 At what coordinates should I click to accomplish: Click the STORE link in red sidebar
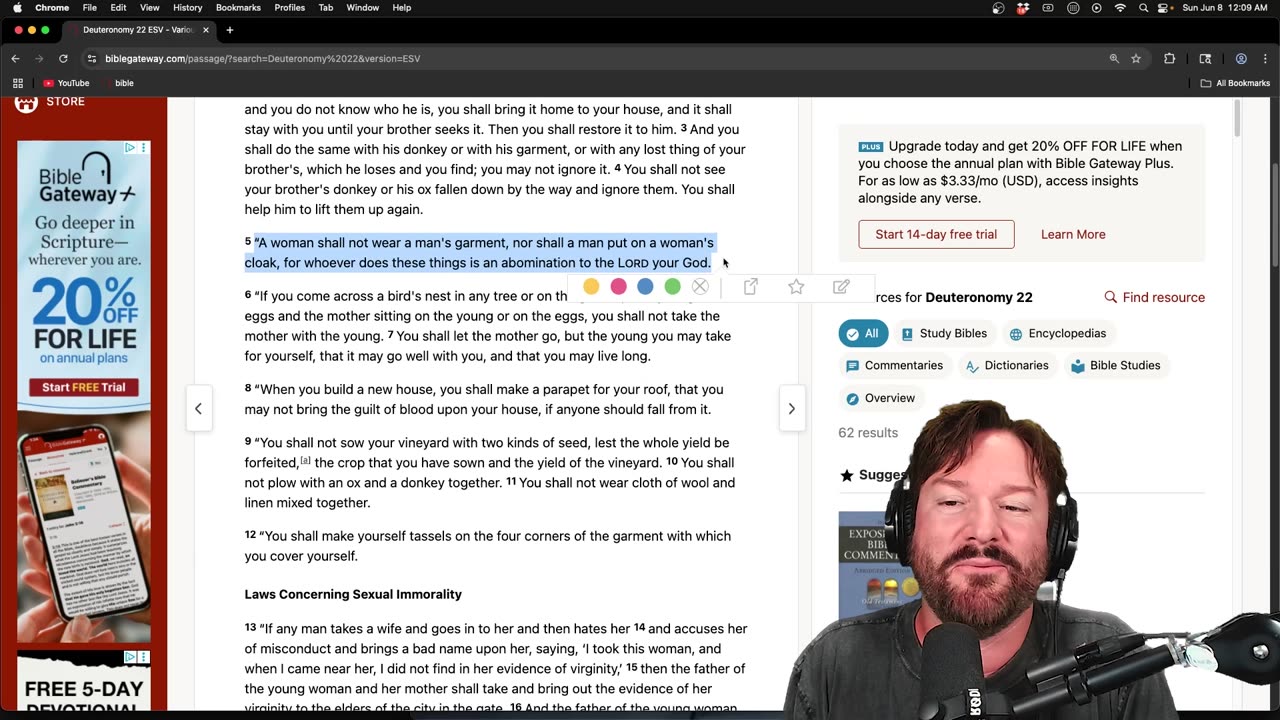(65, 102)
